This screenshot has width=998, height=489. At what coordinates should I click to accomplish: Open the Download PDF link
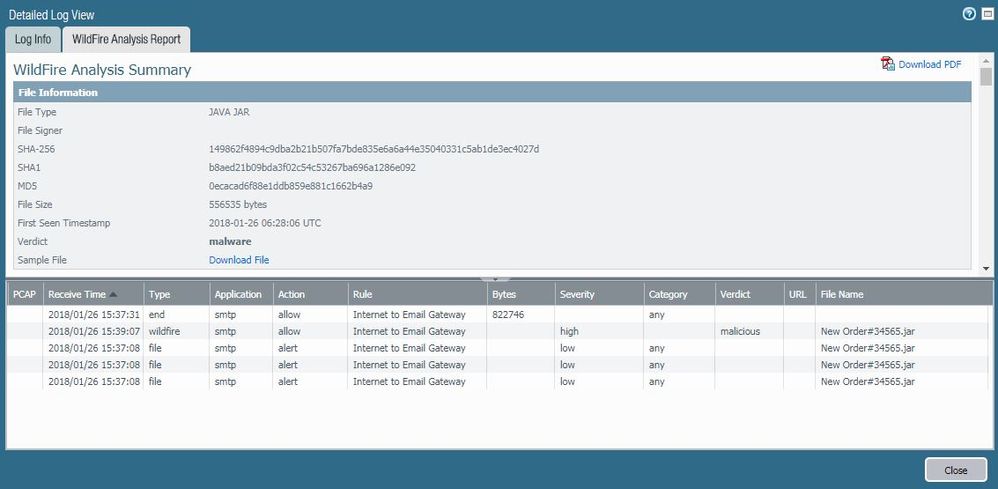point(929,64)
